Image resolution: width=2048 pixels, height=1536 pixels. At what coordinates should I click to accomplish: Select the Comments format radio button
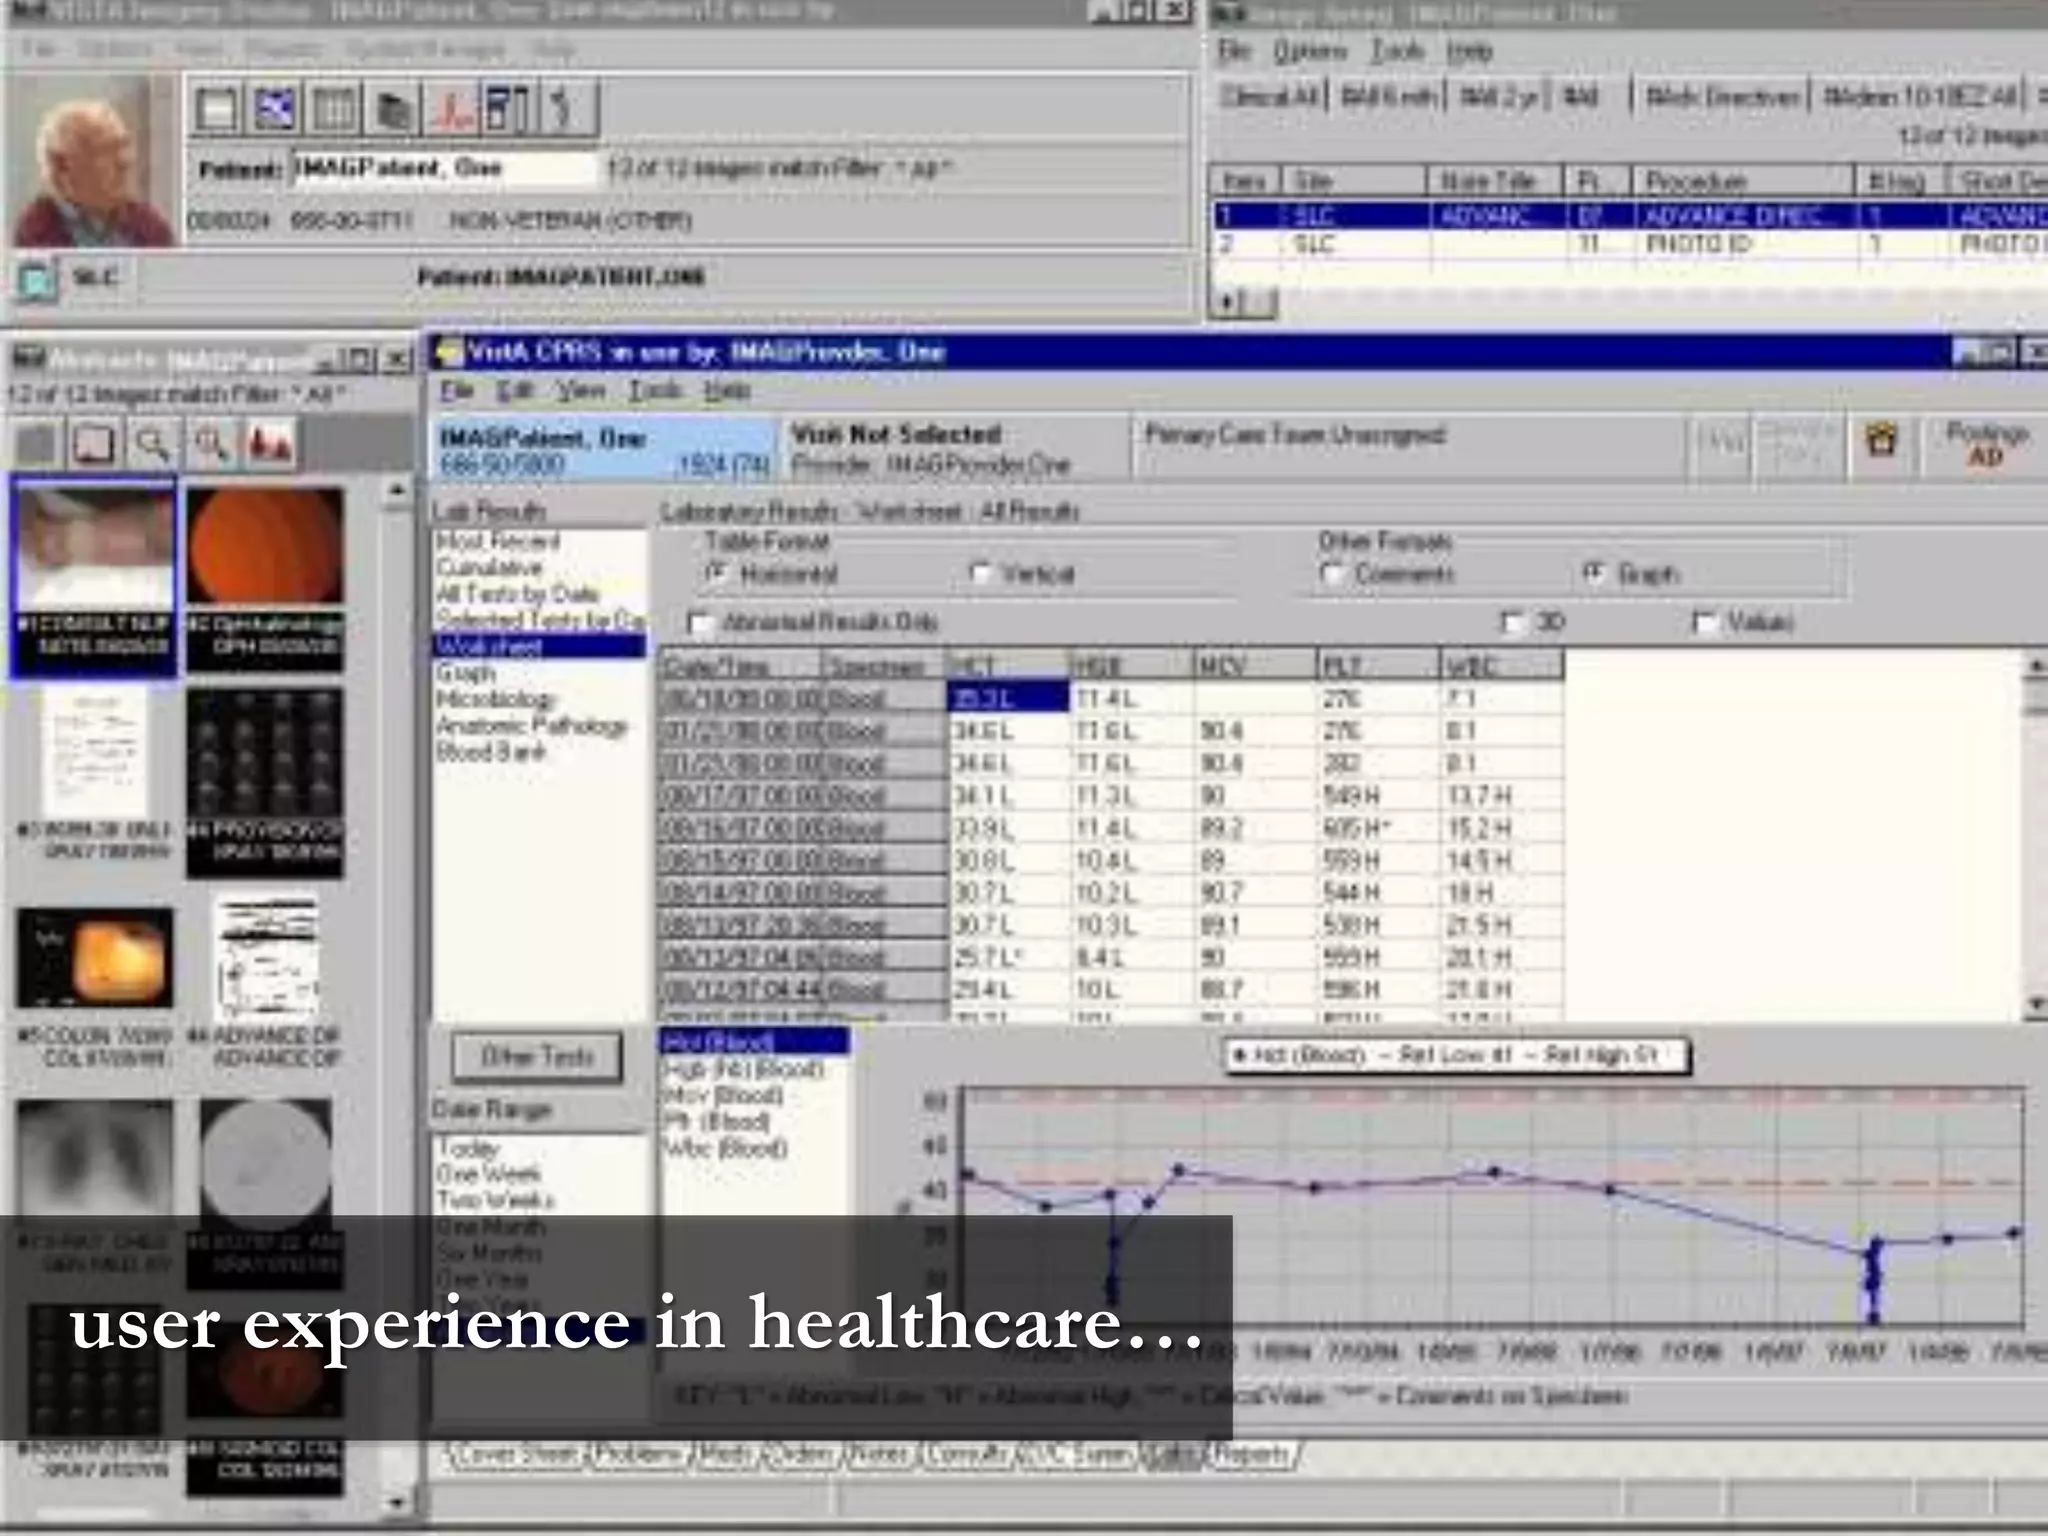point(1331,574)
